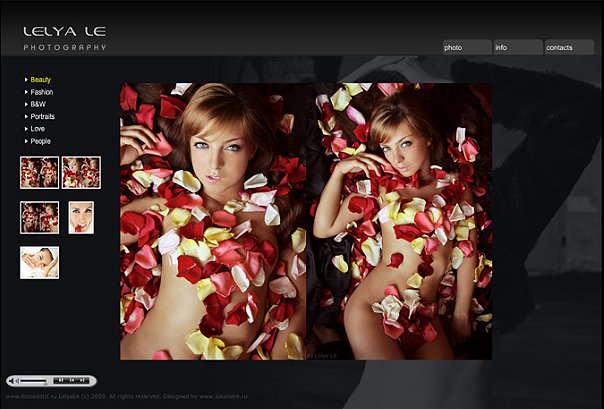
Task: Click the Lelya Le Photography logo
Action: (x=65, y=38)
